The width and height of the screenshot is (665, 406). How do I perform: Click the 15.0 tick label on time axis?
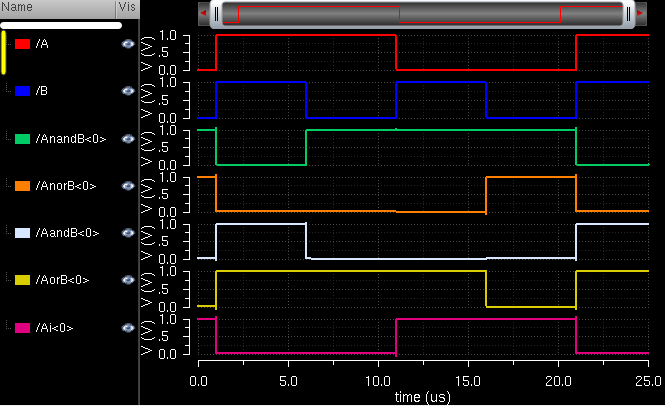tap(468, 381)
